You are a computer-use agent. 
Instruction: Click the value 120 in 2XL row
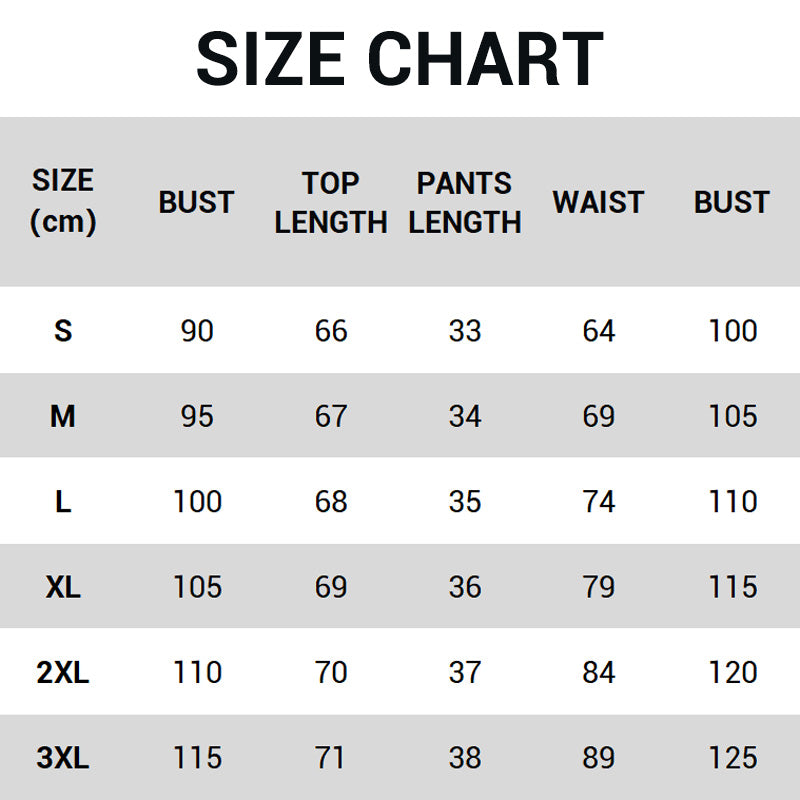tap(732, 673)
